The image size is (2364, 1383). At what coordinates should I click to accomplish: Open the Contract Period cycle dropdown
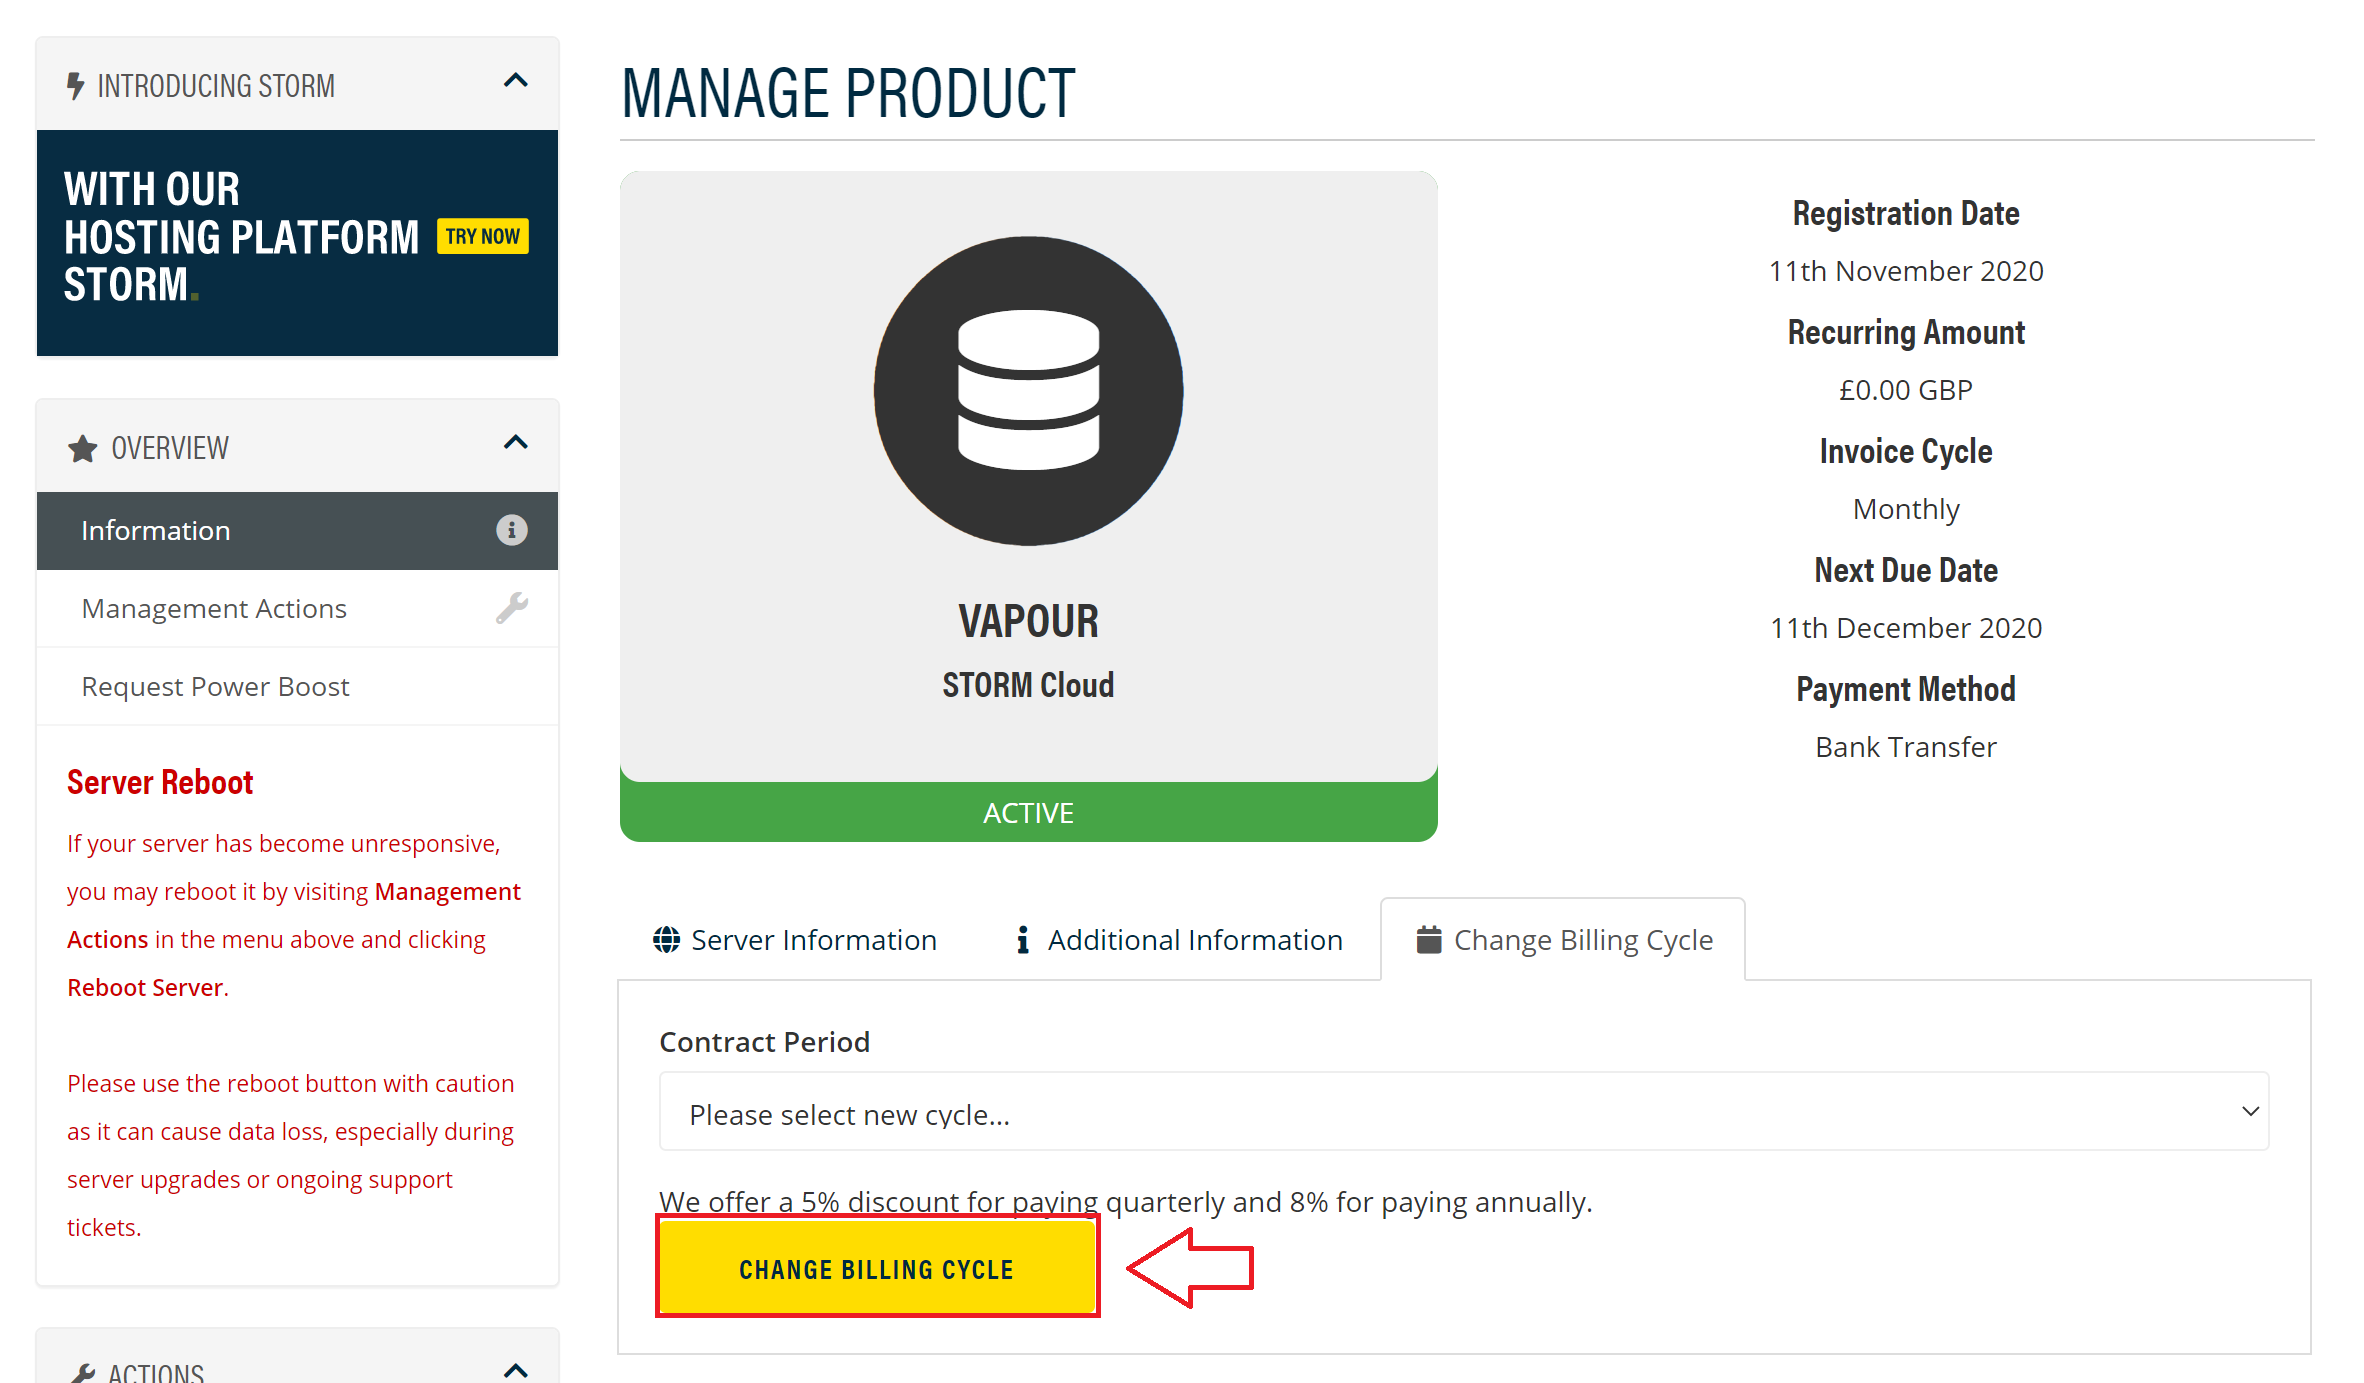click(x=1463, y=1112)
